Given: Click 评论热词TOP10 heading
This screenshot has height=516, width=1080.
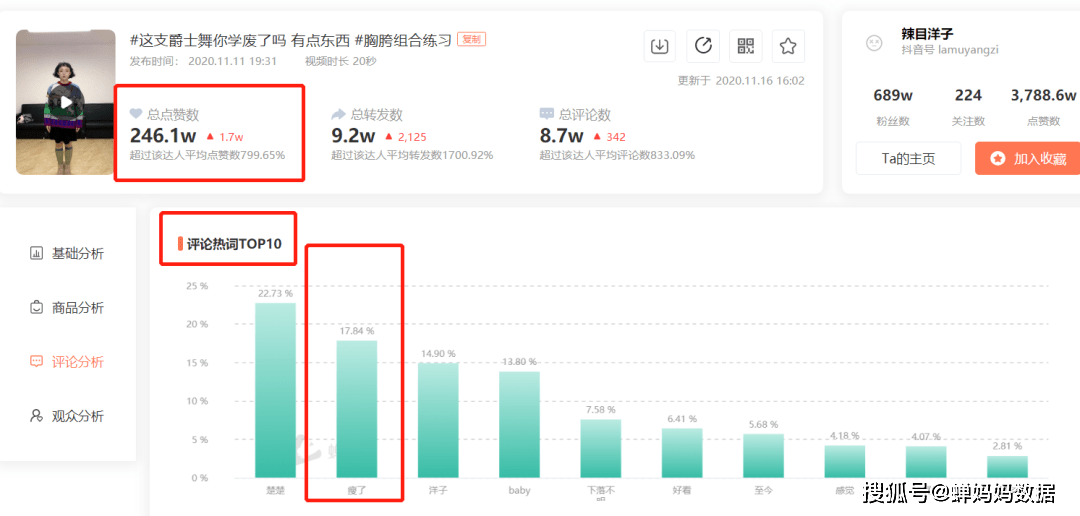Looking at the screenshot, I should point(234,243).
